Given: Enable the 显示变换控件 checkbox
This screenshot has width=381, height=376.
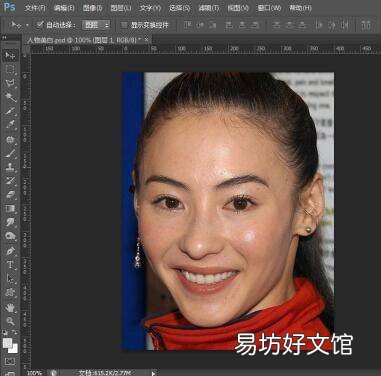Looking at the screenshot, I should 124,25.
